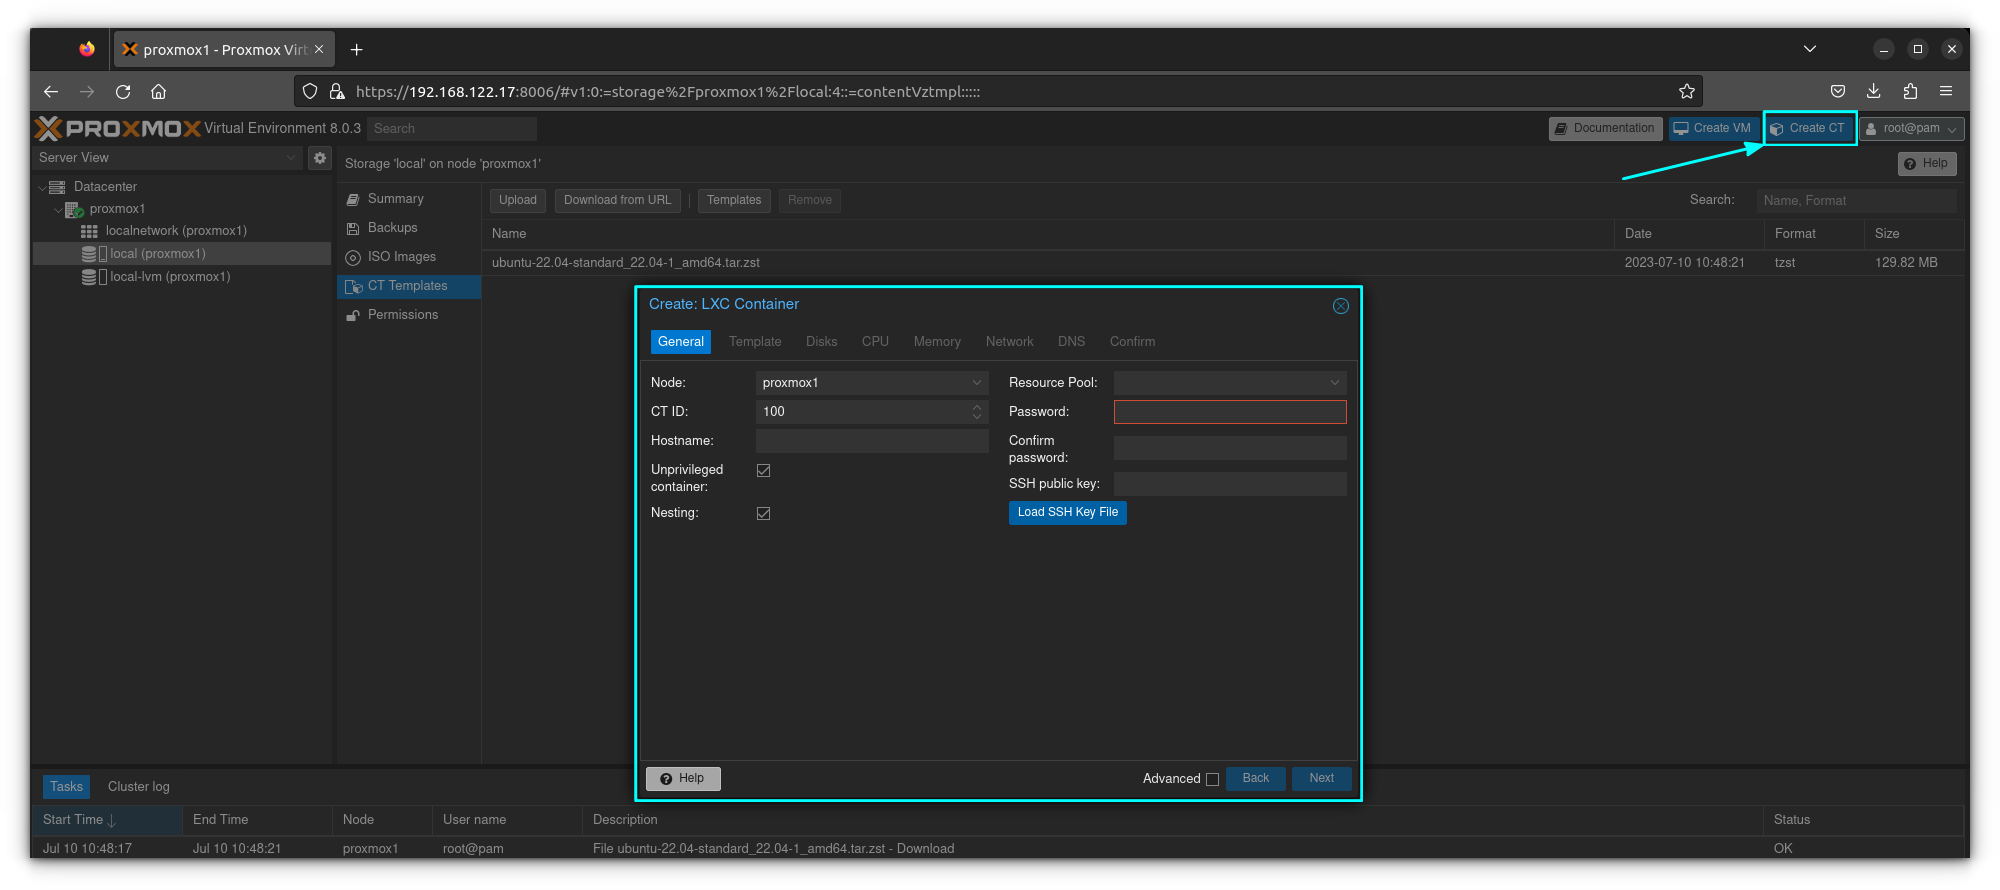Click Next in the container dialog
2000x890 pixels.
[x=1322, y=778]
